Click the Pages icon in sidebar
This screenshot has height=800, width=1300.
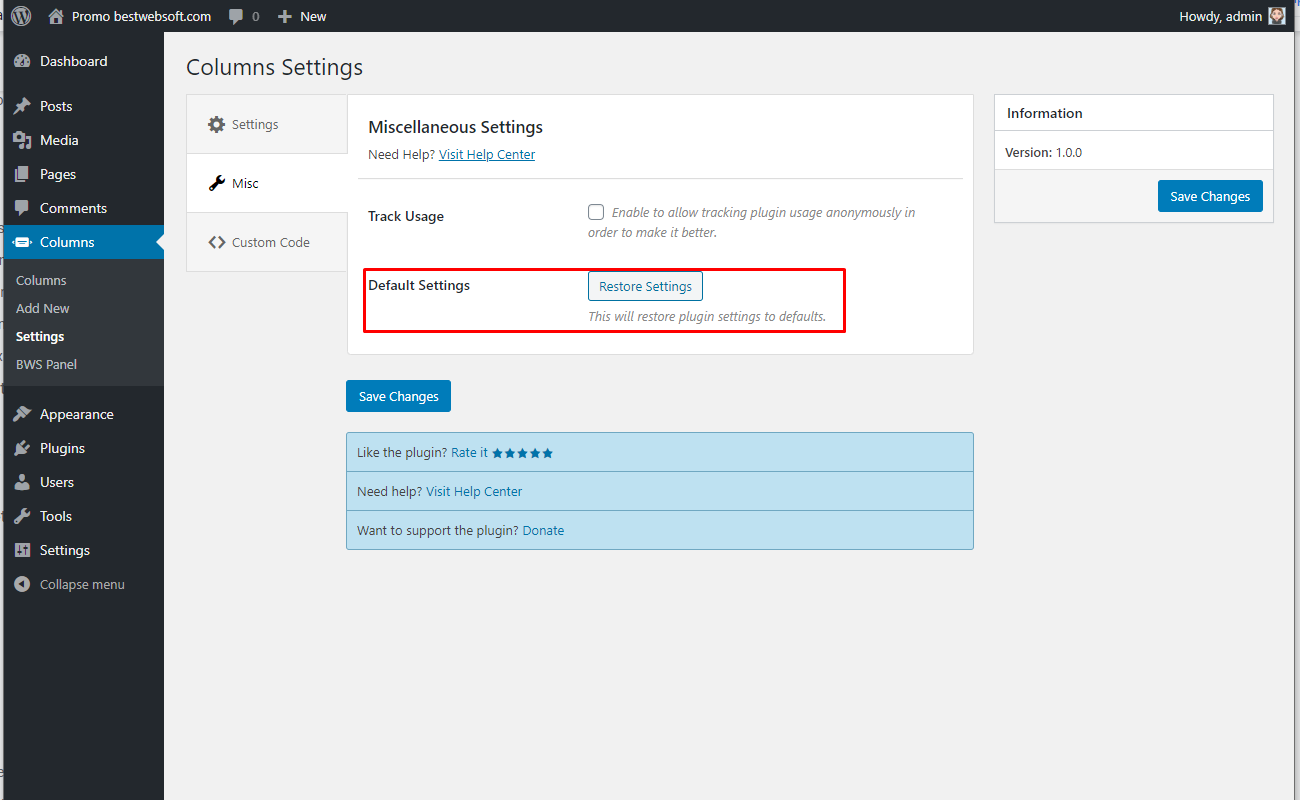click(22, 174)
